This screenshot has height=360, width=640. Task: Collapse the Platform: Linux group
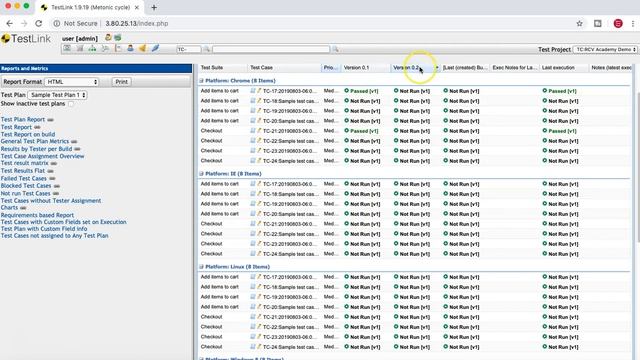pos(201,267)
